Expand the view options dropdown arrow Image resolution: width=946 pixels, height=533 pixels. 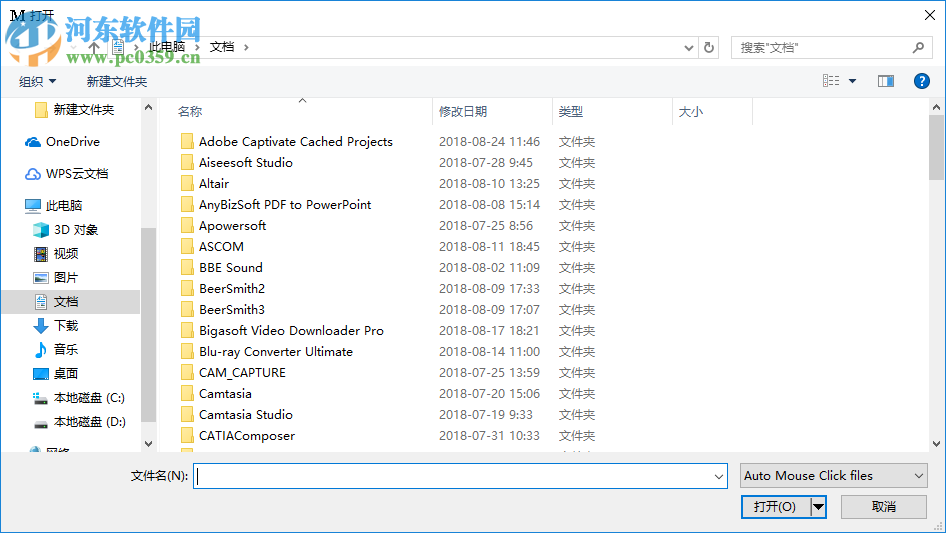click(x=852, y=81)
